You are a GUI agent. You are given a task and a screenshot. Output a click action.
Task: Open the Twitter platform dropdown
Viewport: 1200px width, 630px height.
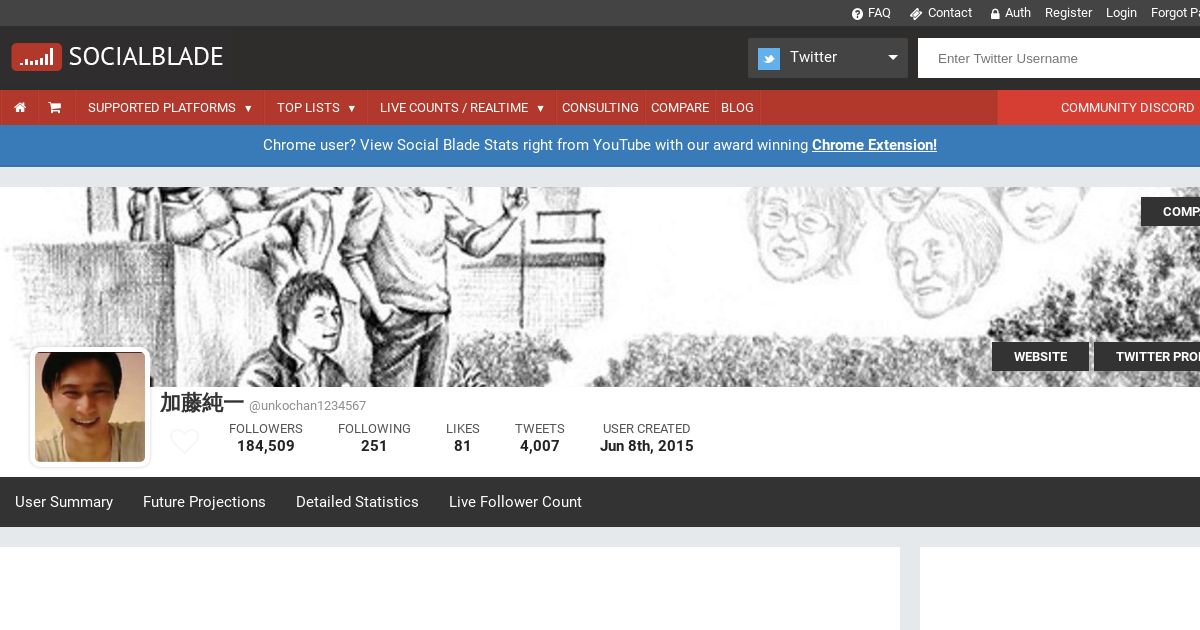point(828,58)
